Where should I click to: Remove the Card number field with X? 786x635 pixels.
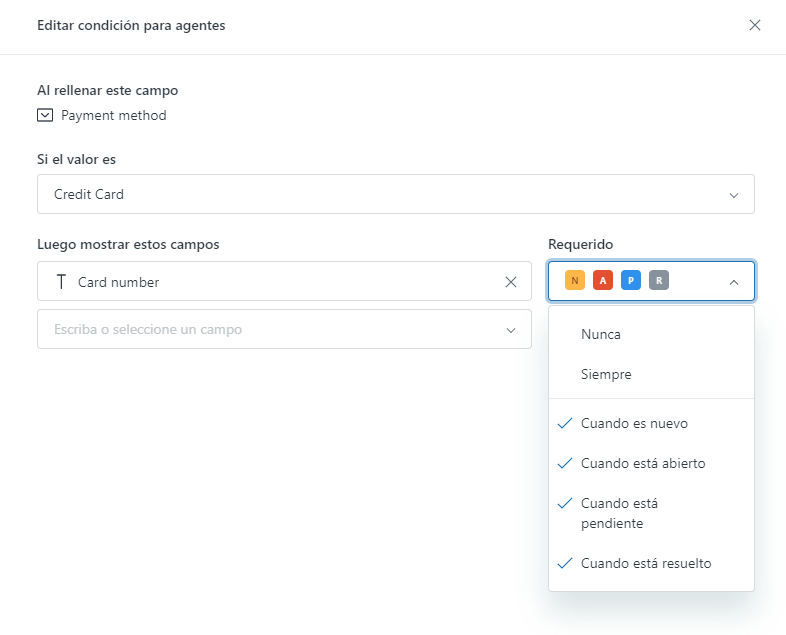(x=511, y=282)
